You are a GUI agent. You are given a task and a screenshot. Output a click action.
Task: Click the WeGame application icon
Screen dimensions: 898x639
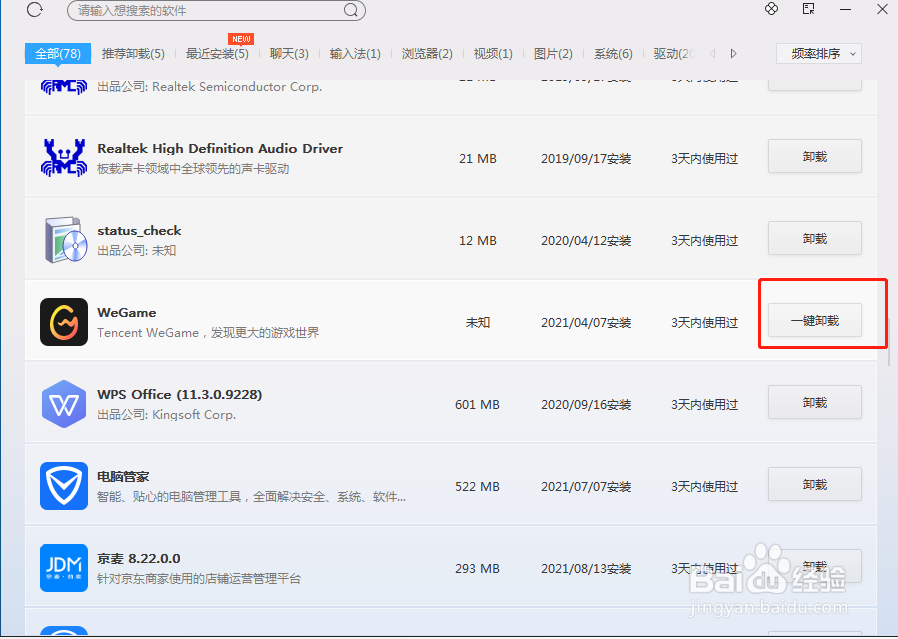pos(63,322)
